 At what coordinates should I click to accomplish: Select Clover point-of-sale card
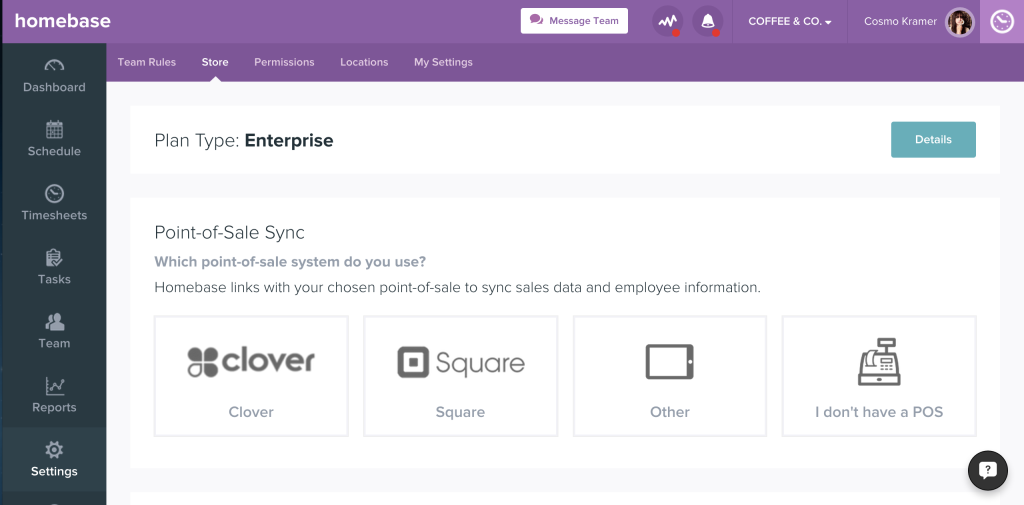[251, 376]
